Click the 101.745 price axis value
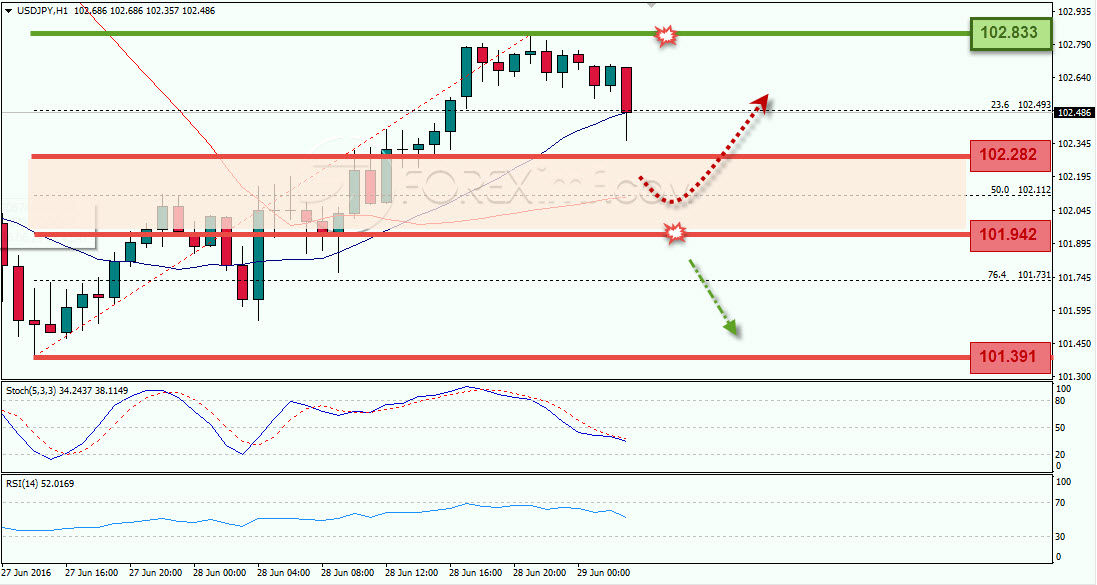1097x585 pixels. coord(1075,277)
